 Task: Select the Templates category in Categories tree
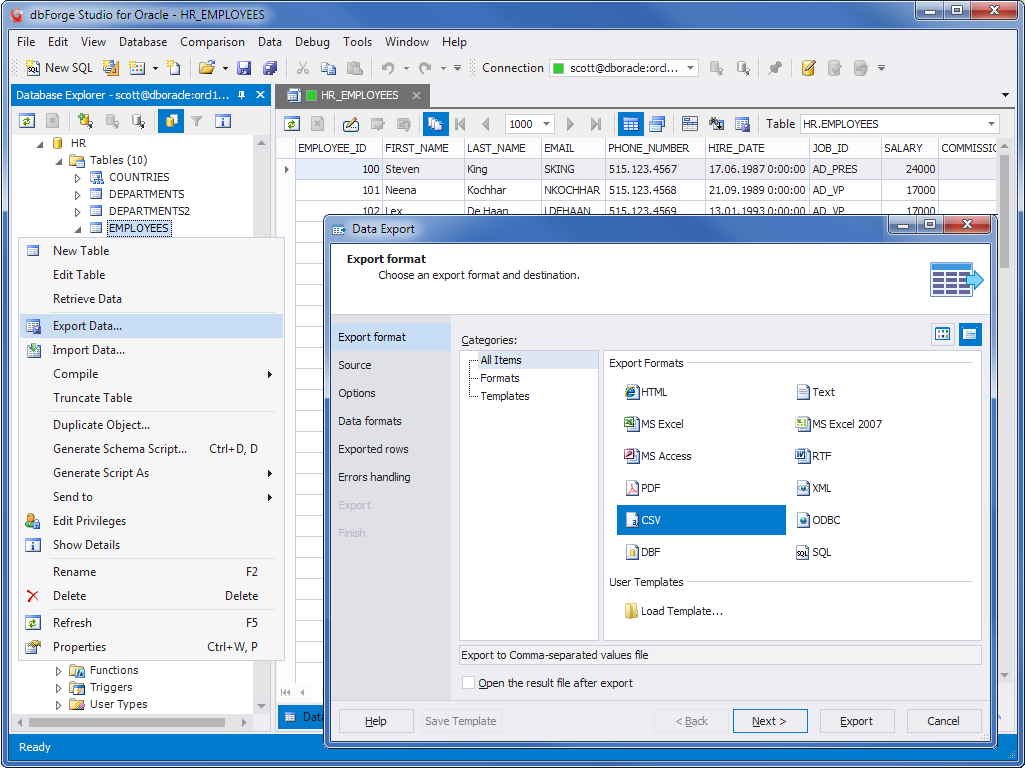(x=505, y=396)
